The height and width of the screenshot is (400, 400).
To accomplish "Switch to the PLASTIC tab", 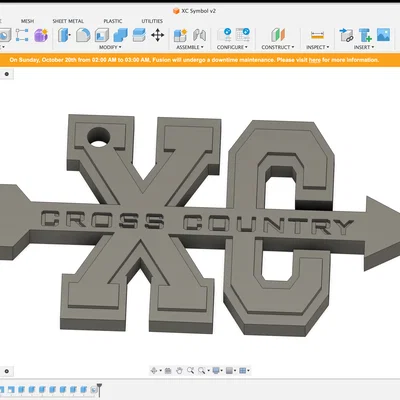I will [113, 21].
